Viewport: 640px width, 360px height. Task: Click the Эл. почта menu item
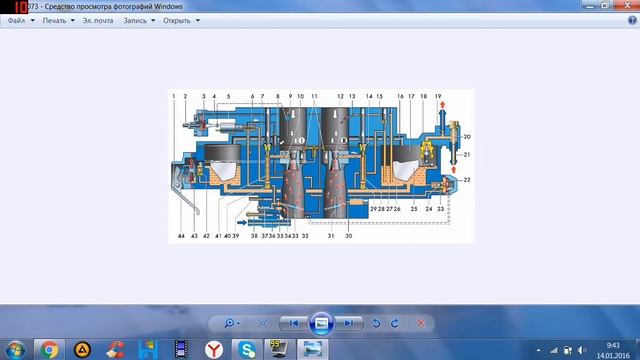tap(98, 20)
